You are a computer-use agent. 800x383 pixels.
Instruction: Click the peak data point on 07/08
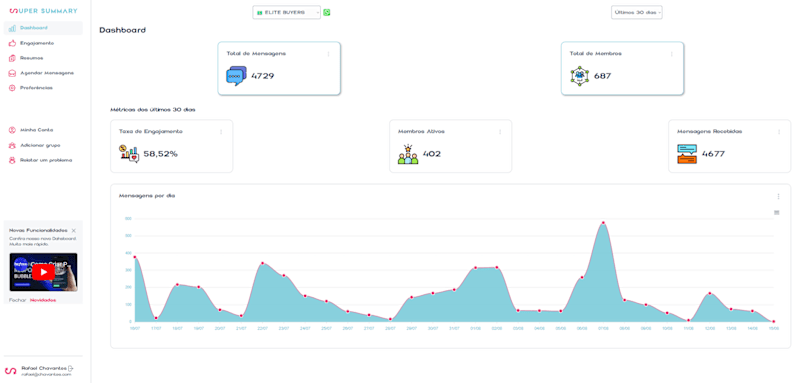pos(603,223)
